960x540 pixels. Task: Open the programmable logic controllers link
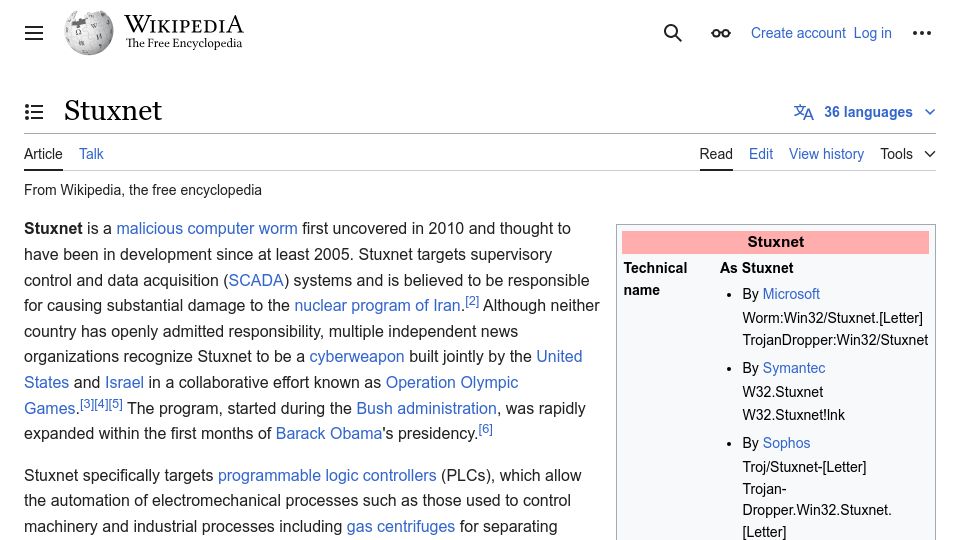point(327,476)
